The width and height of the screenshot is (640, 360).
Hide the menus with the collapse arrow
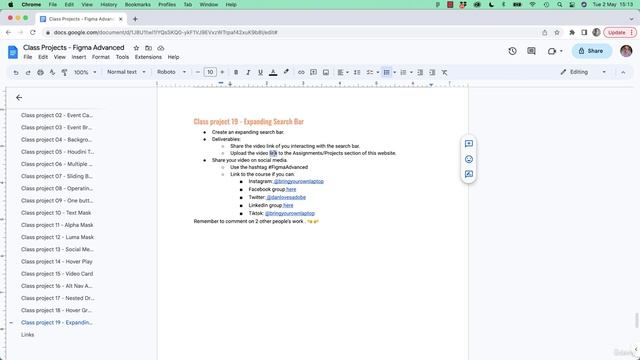(623, 72)
